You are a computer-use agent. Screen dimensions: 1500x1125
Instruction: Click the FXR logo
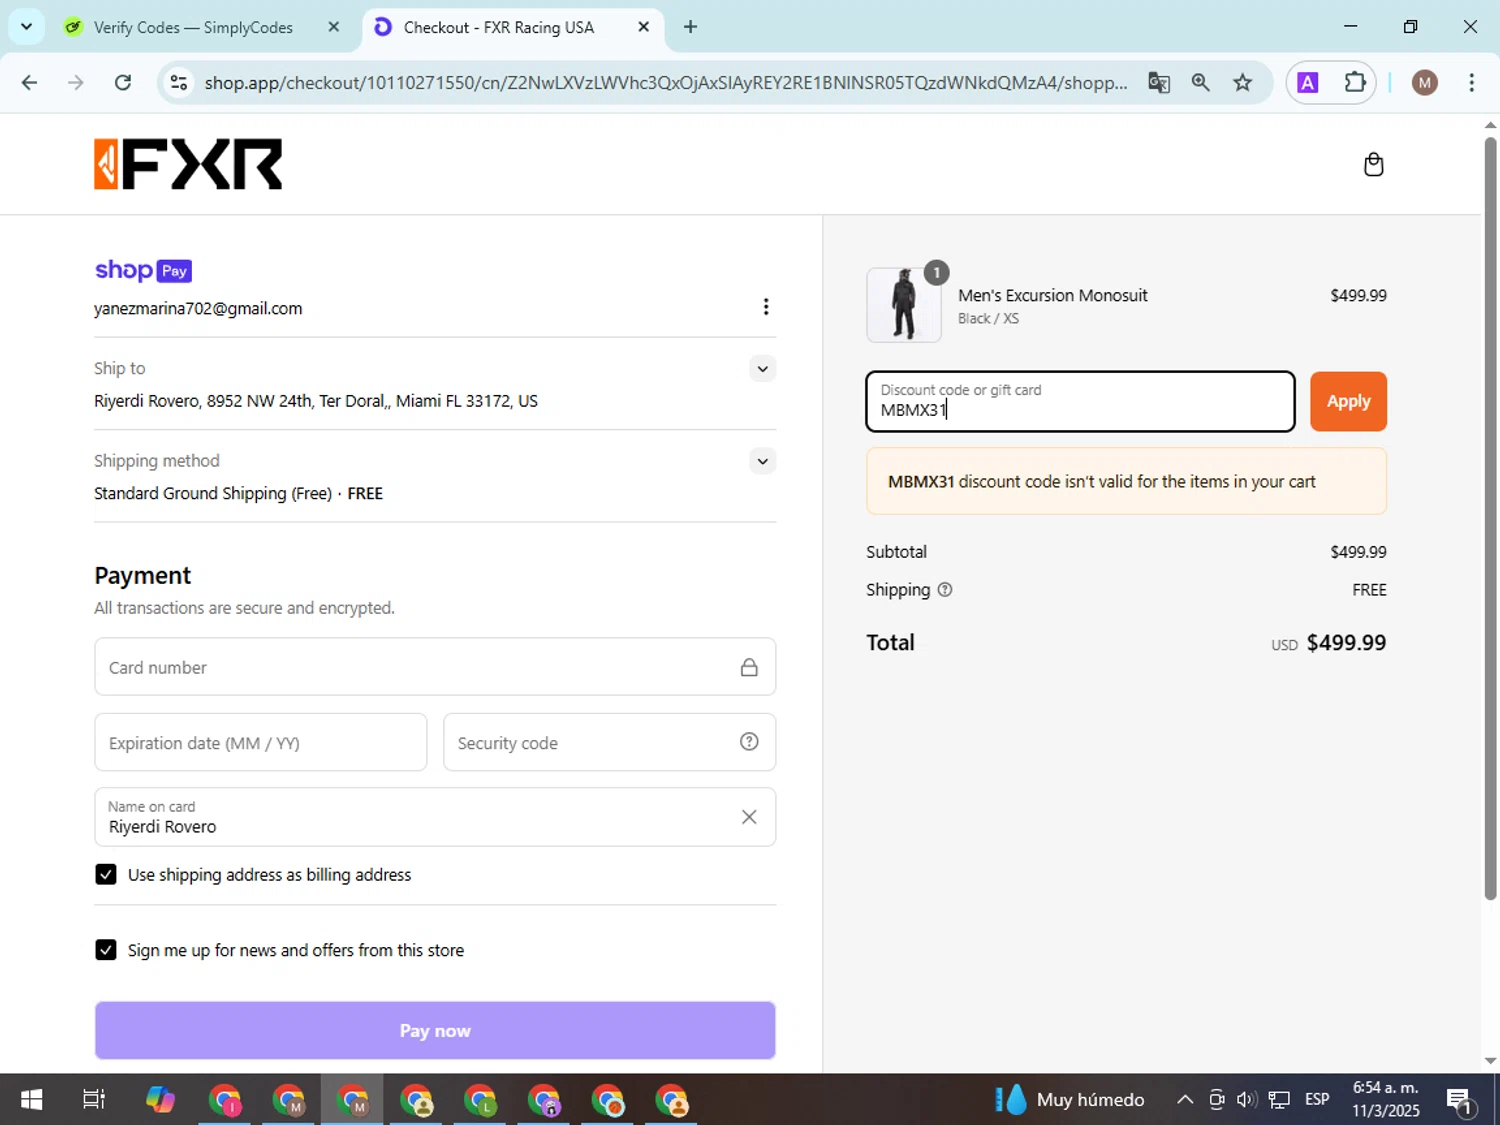[188, 164]
